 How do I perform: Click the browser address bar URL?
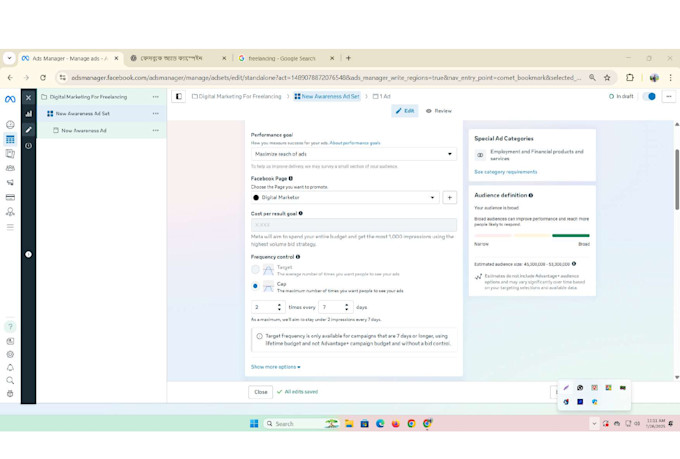click(x=325, y=78)
